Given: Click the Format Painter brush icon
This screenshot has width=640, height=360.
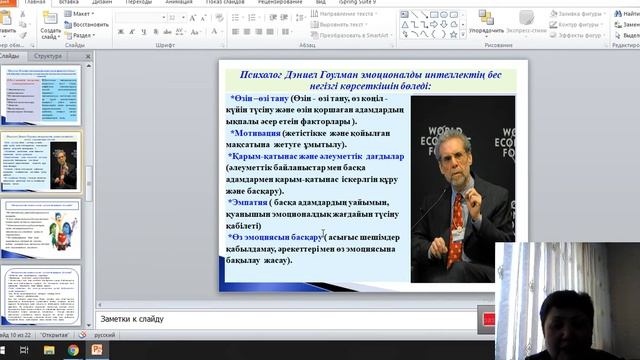Looking at the screenshot, I should [x=23, y=36].
